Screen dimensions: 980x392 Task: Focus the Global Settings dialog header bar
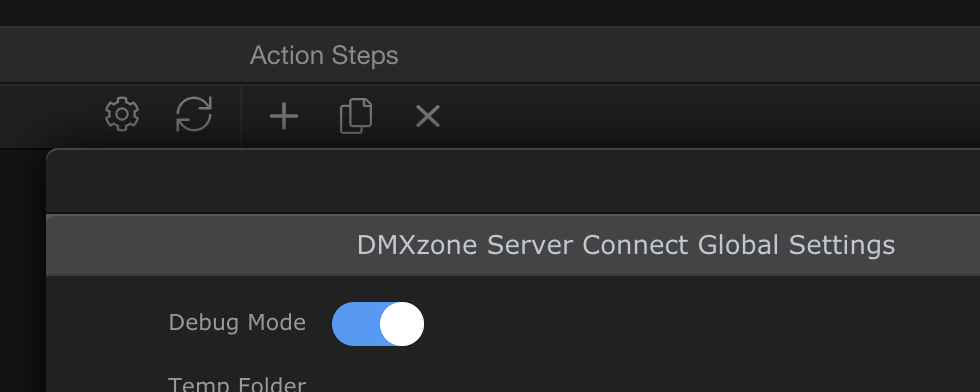point(513,245)
